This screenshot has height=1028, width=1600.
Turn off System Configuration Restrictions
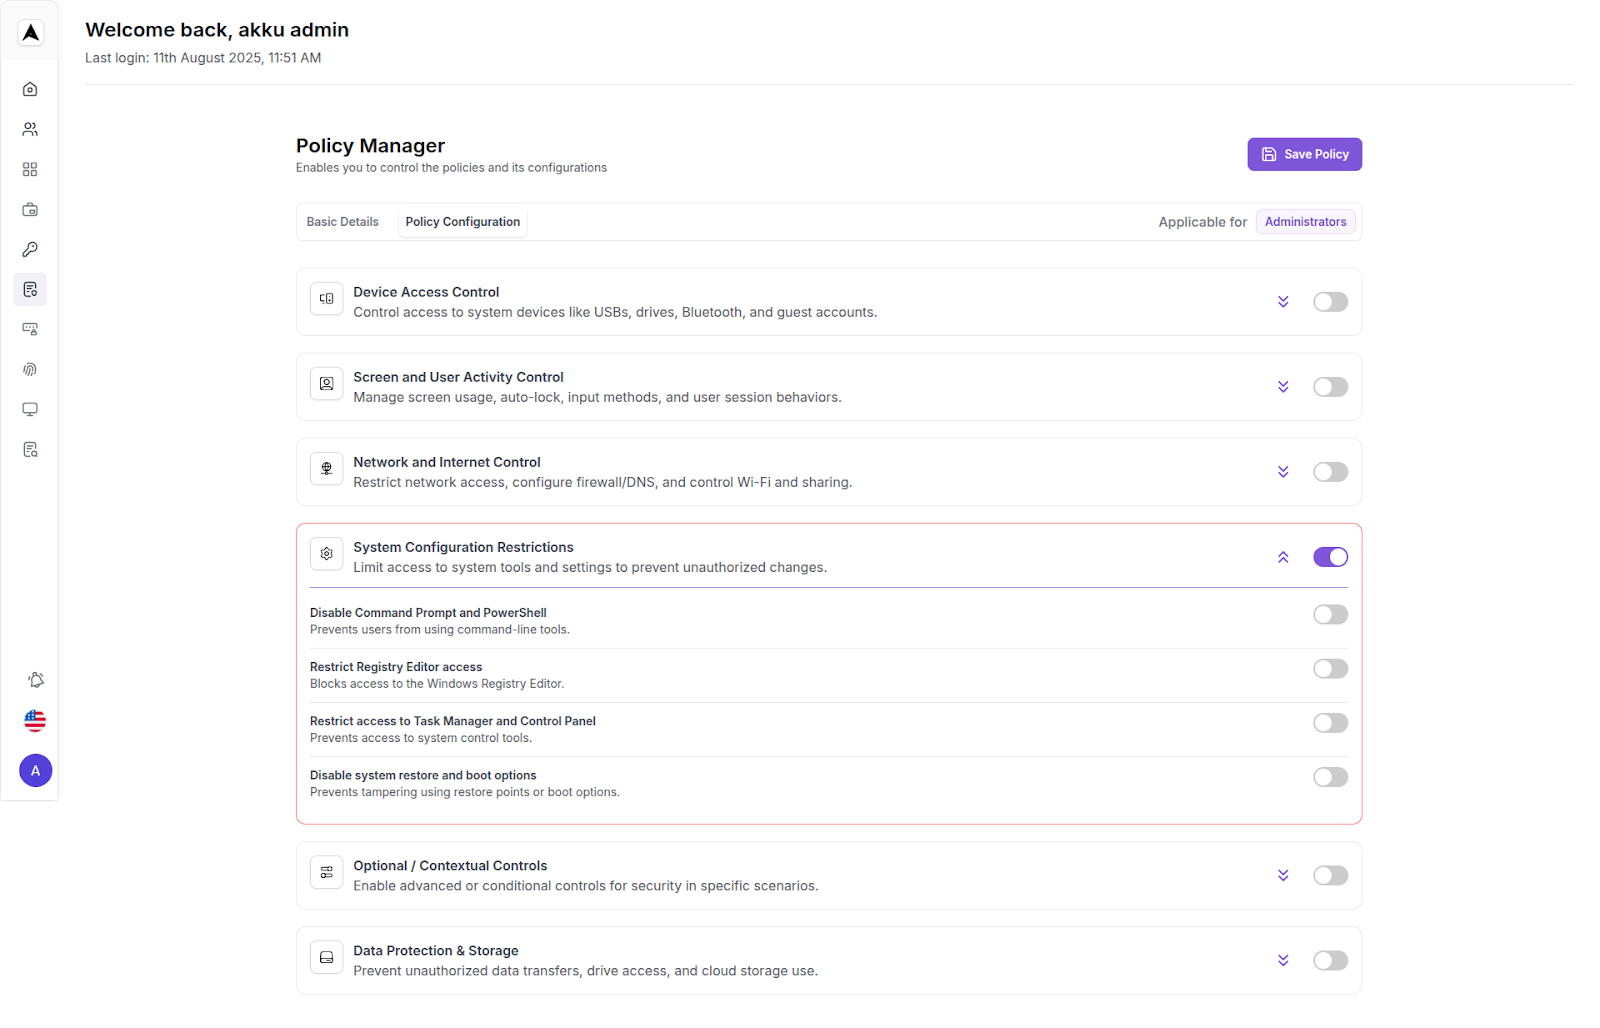point(1330,557)
